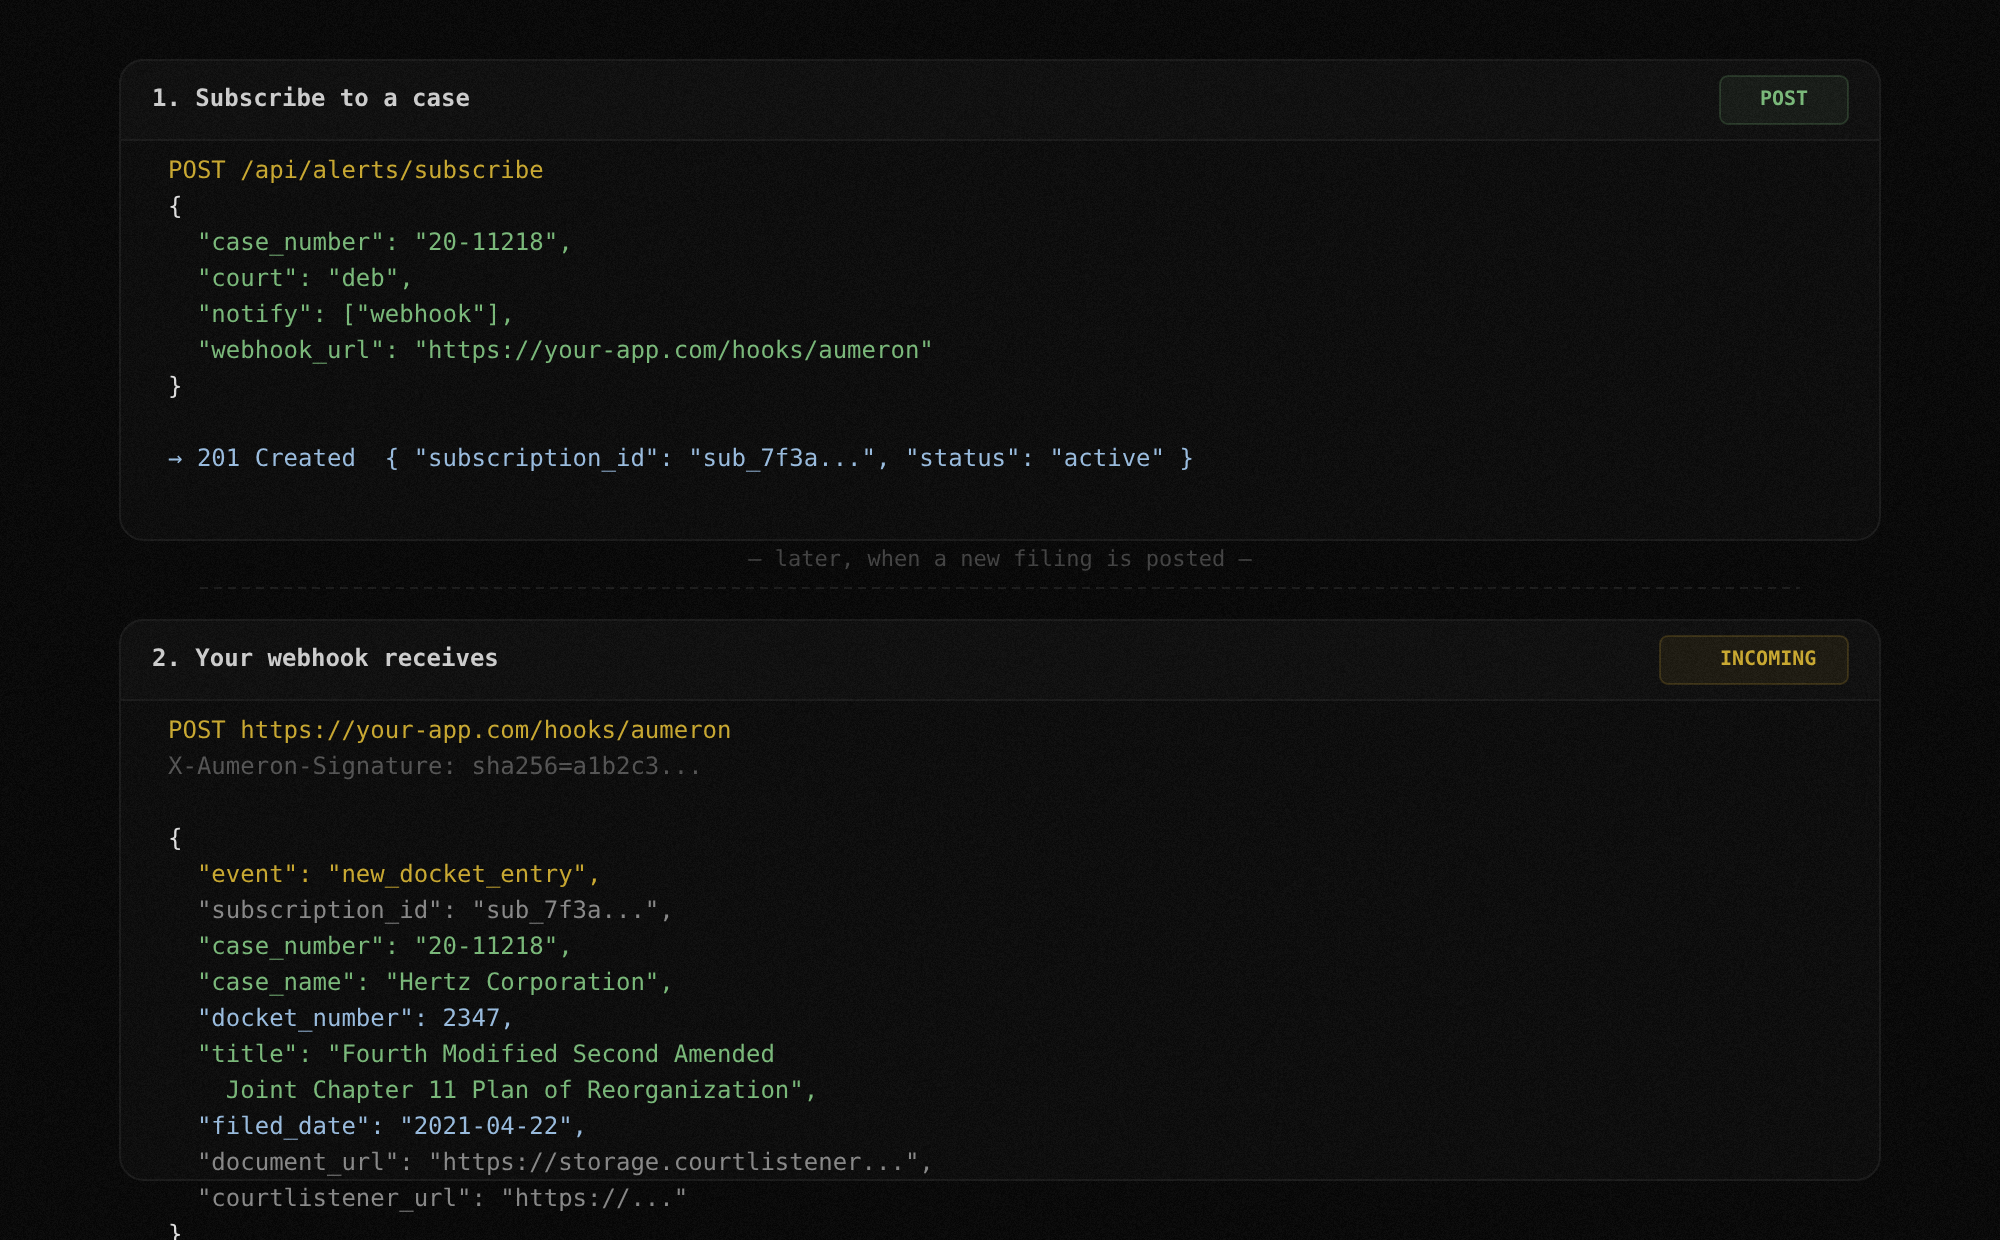Click 'Joint Chapter 11 Plan of Reorganization' line
This screenshot has height=1240, width=2000.
pos(522,1090)
